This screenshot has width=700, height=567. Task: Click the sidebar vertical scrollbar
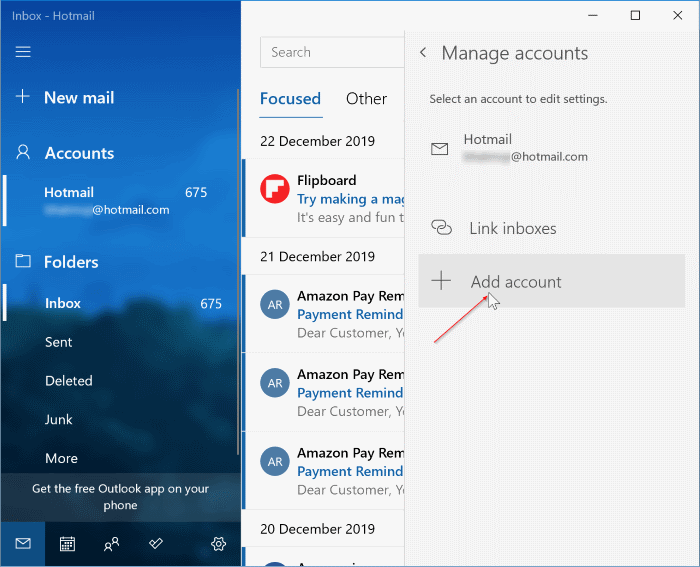click(238, 271)
